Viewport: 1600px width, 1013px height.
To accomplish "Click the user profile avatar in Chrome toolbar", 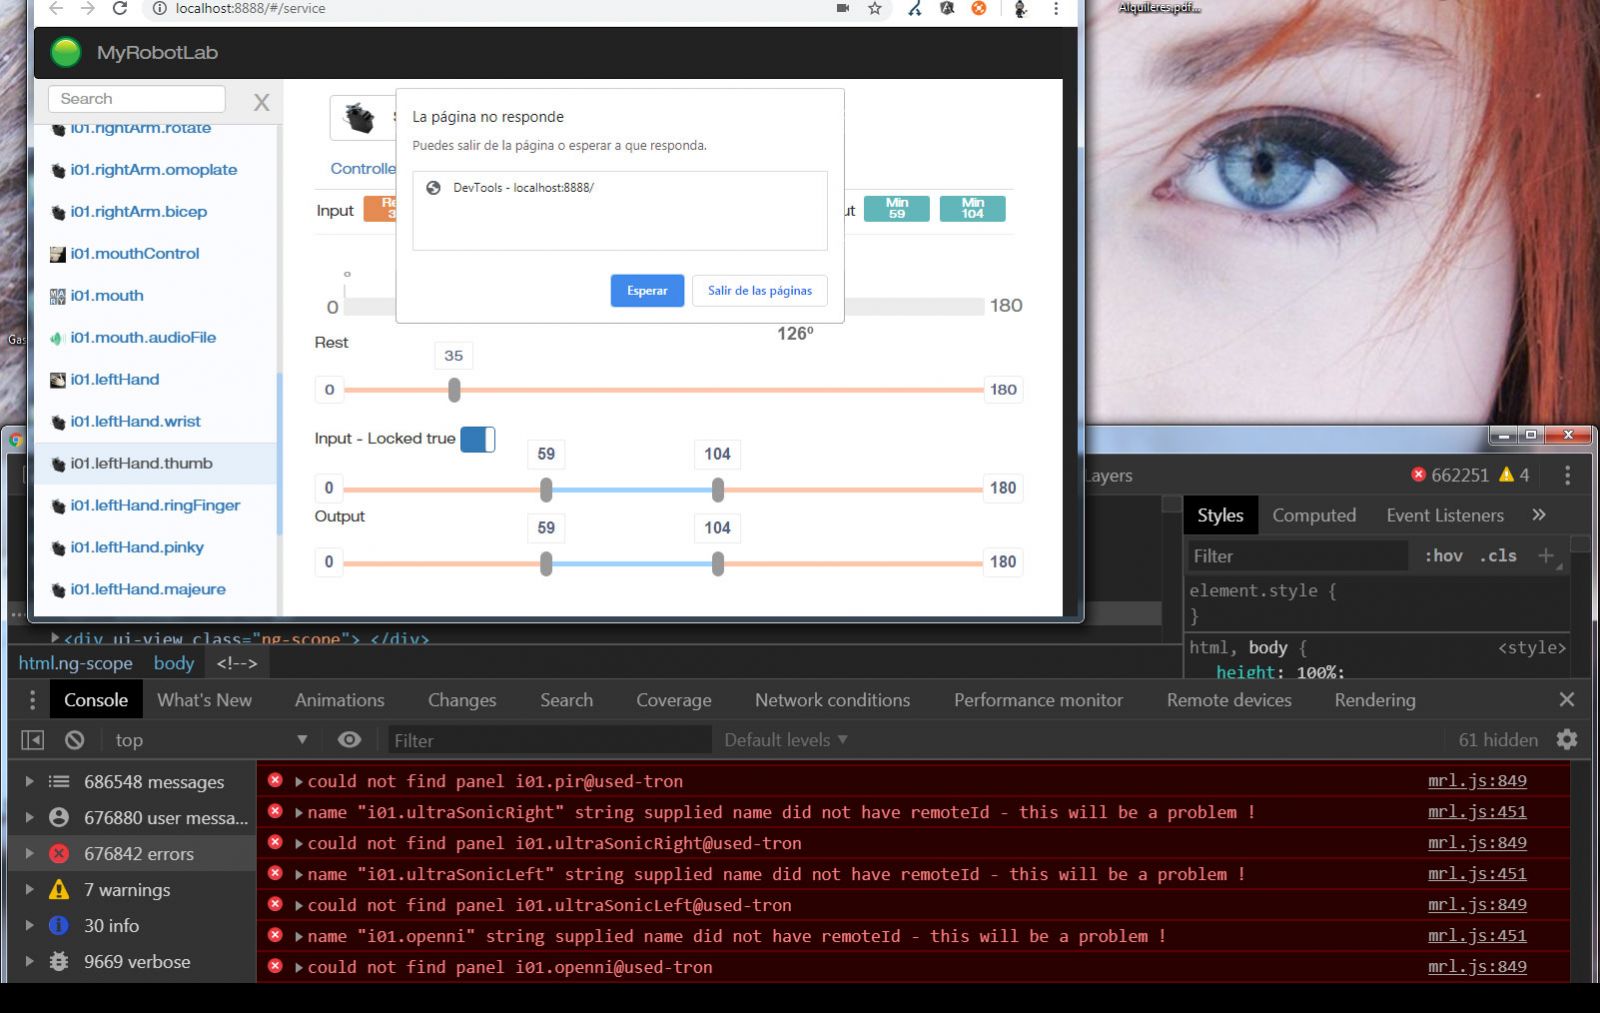I will pyautogui.click(x=1020, y=8).
